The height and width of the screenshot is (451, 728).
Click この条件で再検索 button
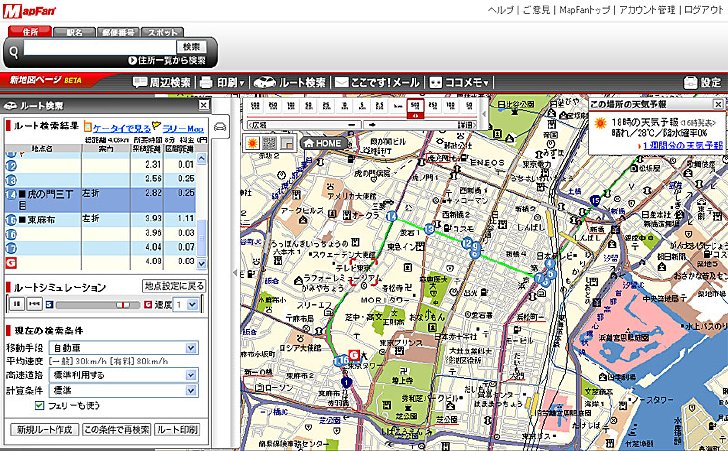coord(117,430)
